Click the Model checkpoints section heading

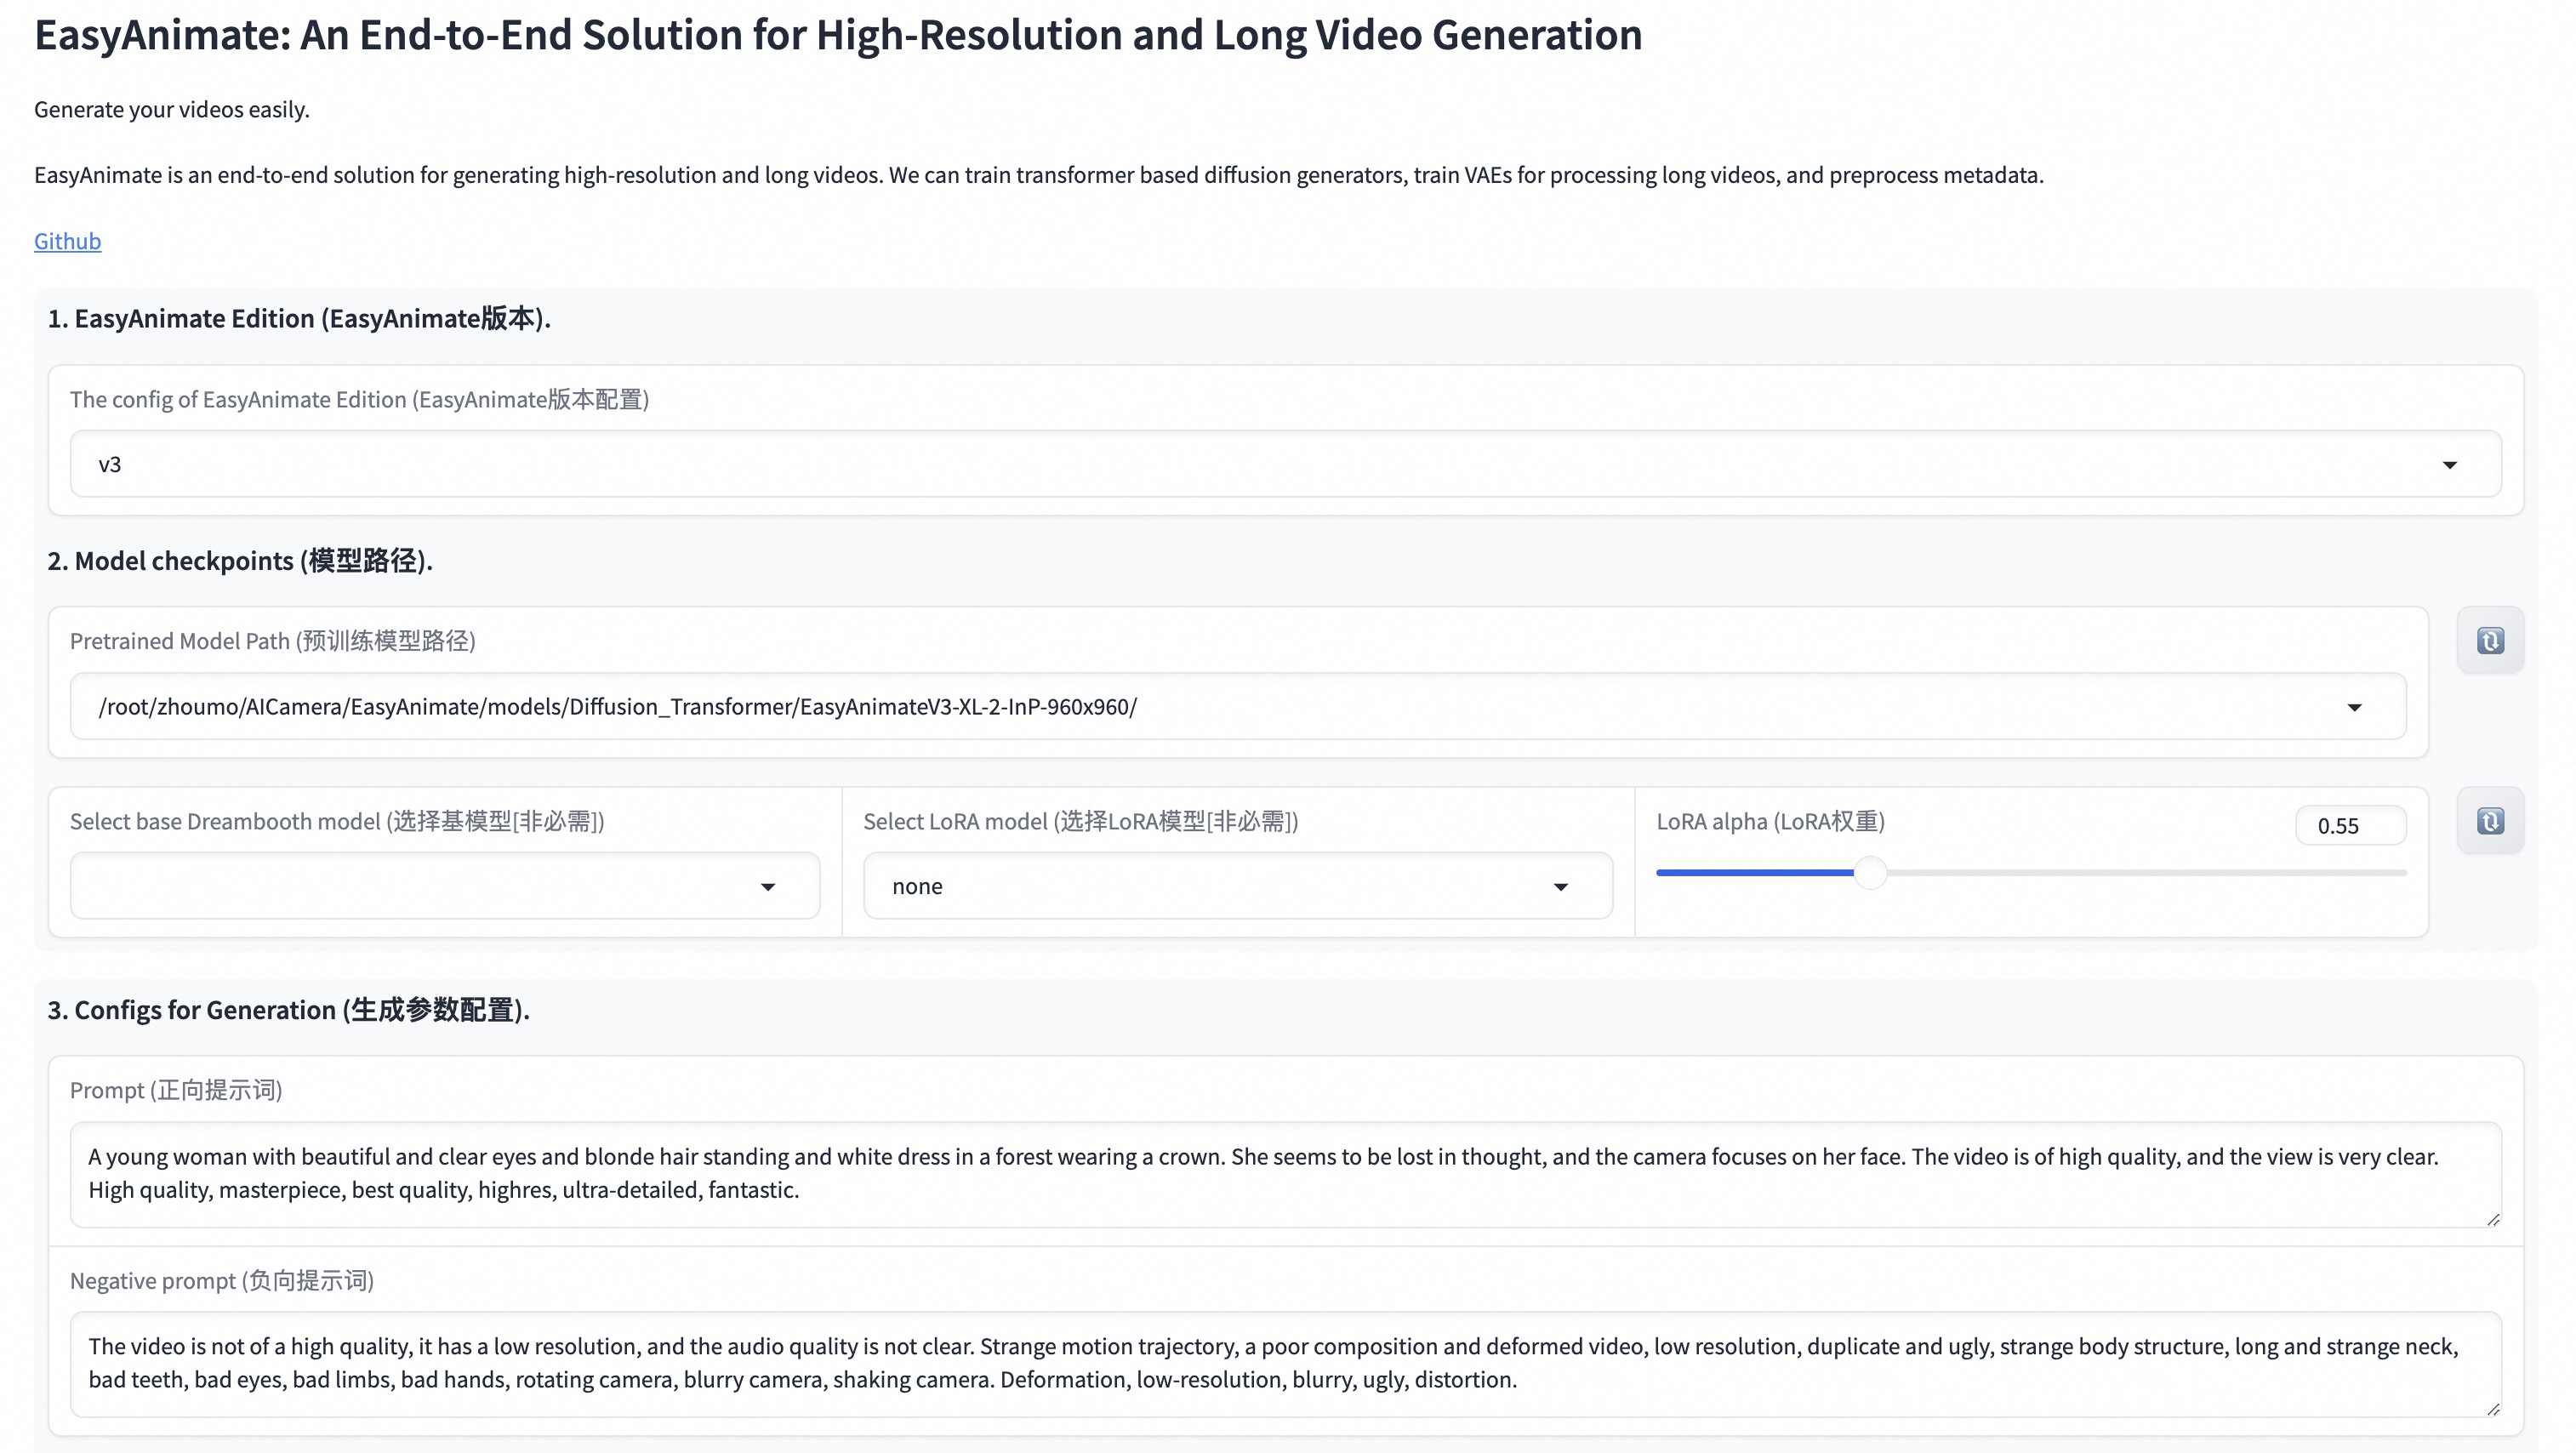[240, 561]
